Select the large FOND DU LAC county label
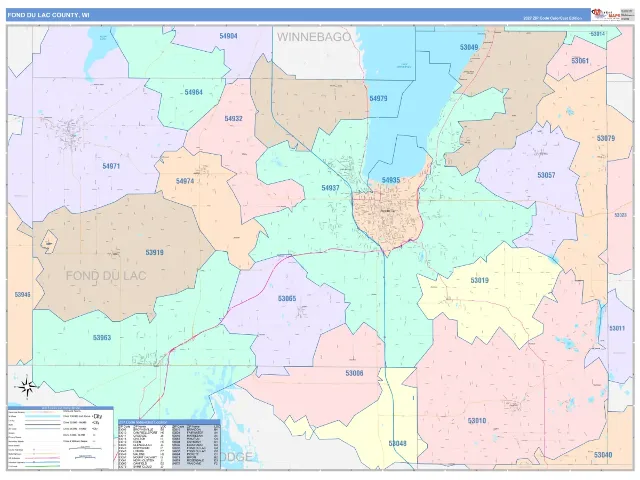The height and width of the screenshot is (480, 640). tap(106, 276)
